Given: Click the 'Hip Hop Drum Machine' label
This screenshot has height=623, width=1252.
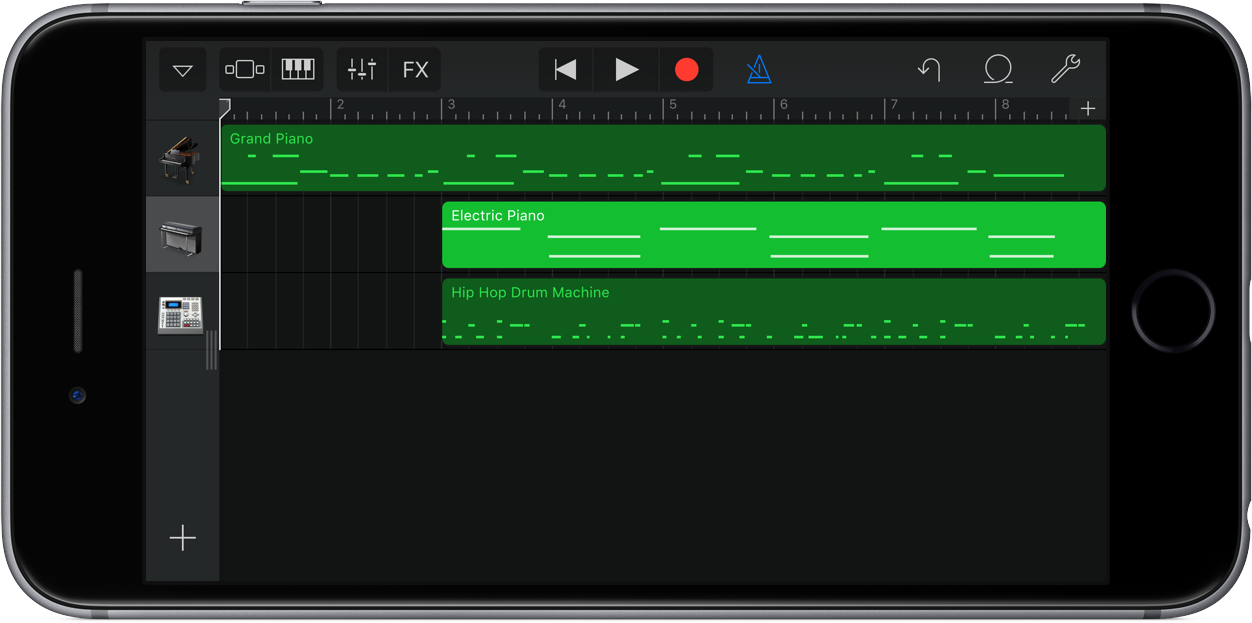Looking at the screenshot, I should click(530, 293).
